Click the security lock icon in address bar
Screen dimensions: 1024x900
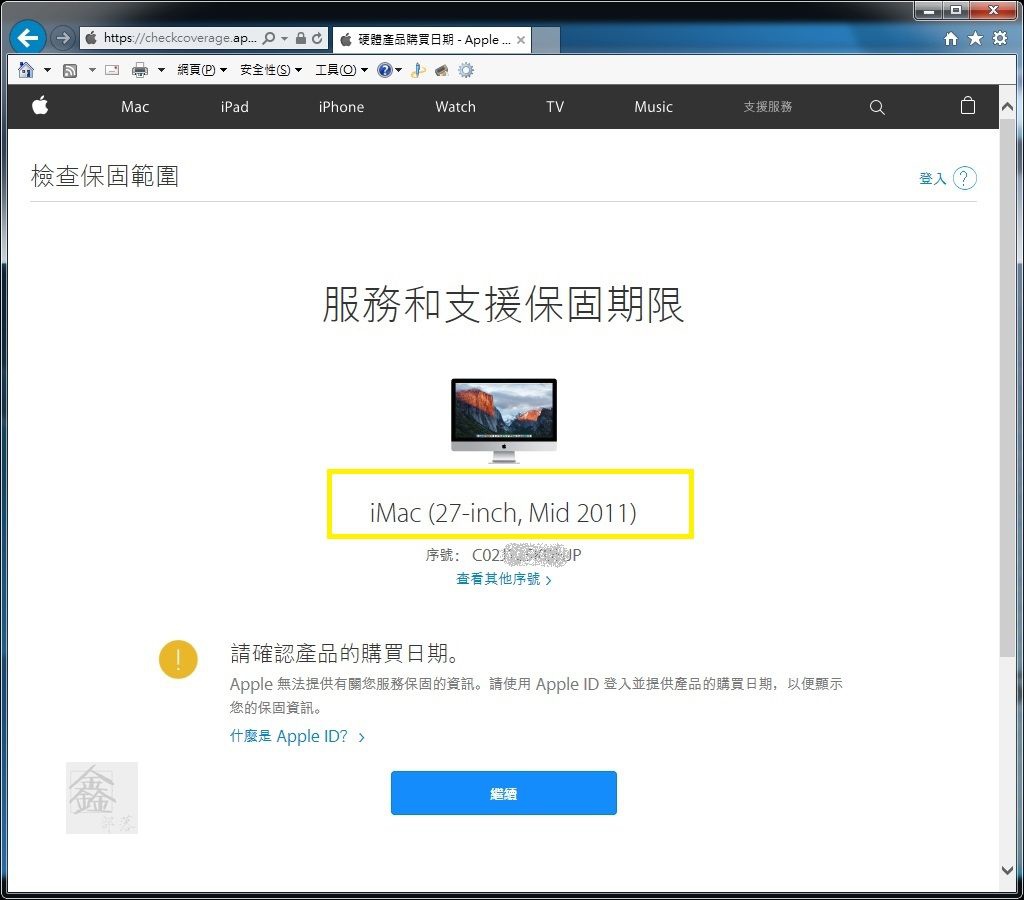tap(300, 38)
